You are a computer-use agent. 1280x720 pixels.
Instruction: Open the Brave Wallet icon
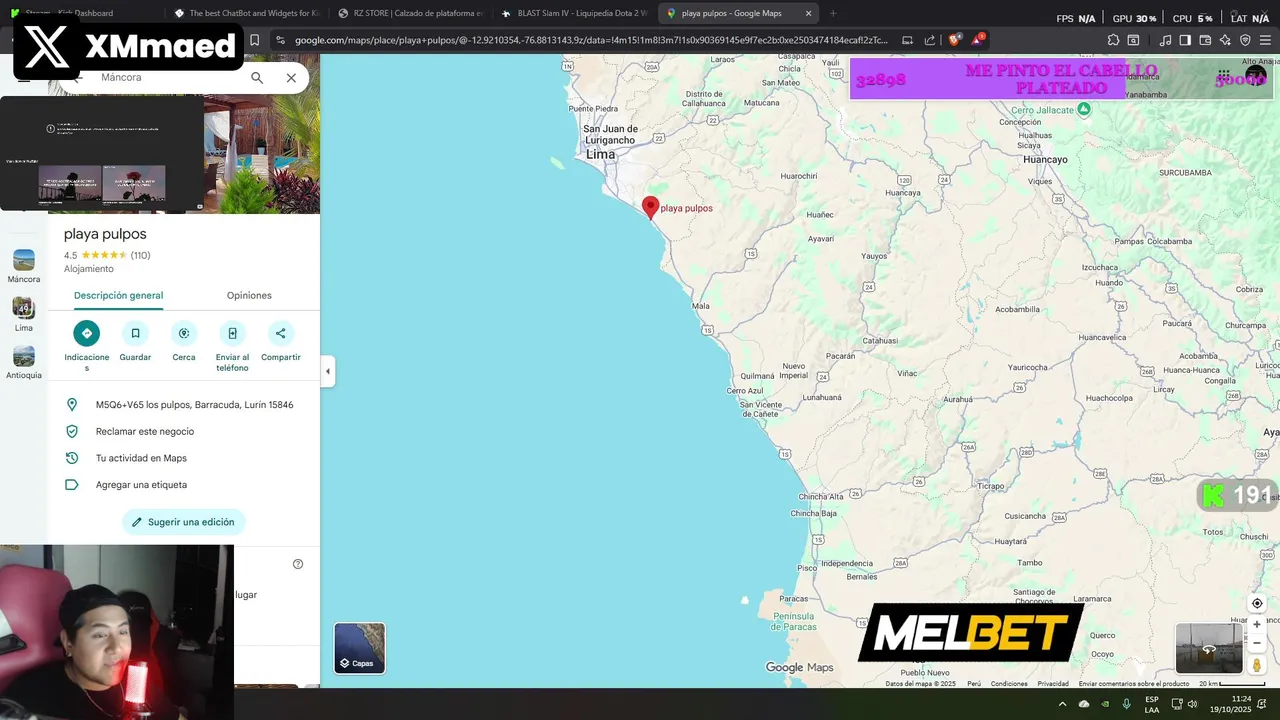(1205, 40)
